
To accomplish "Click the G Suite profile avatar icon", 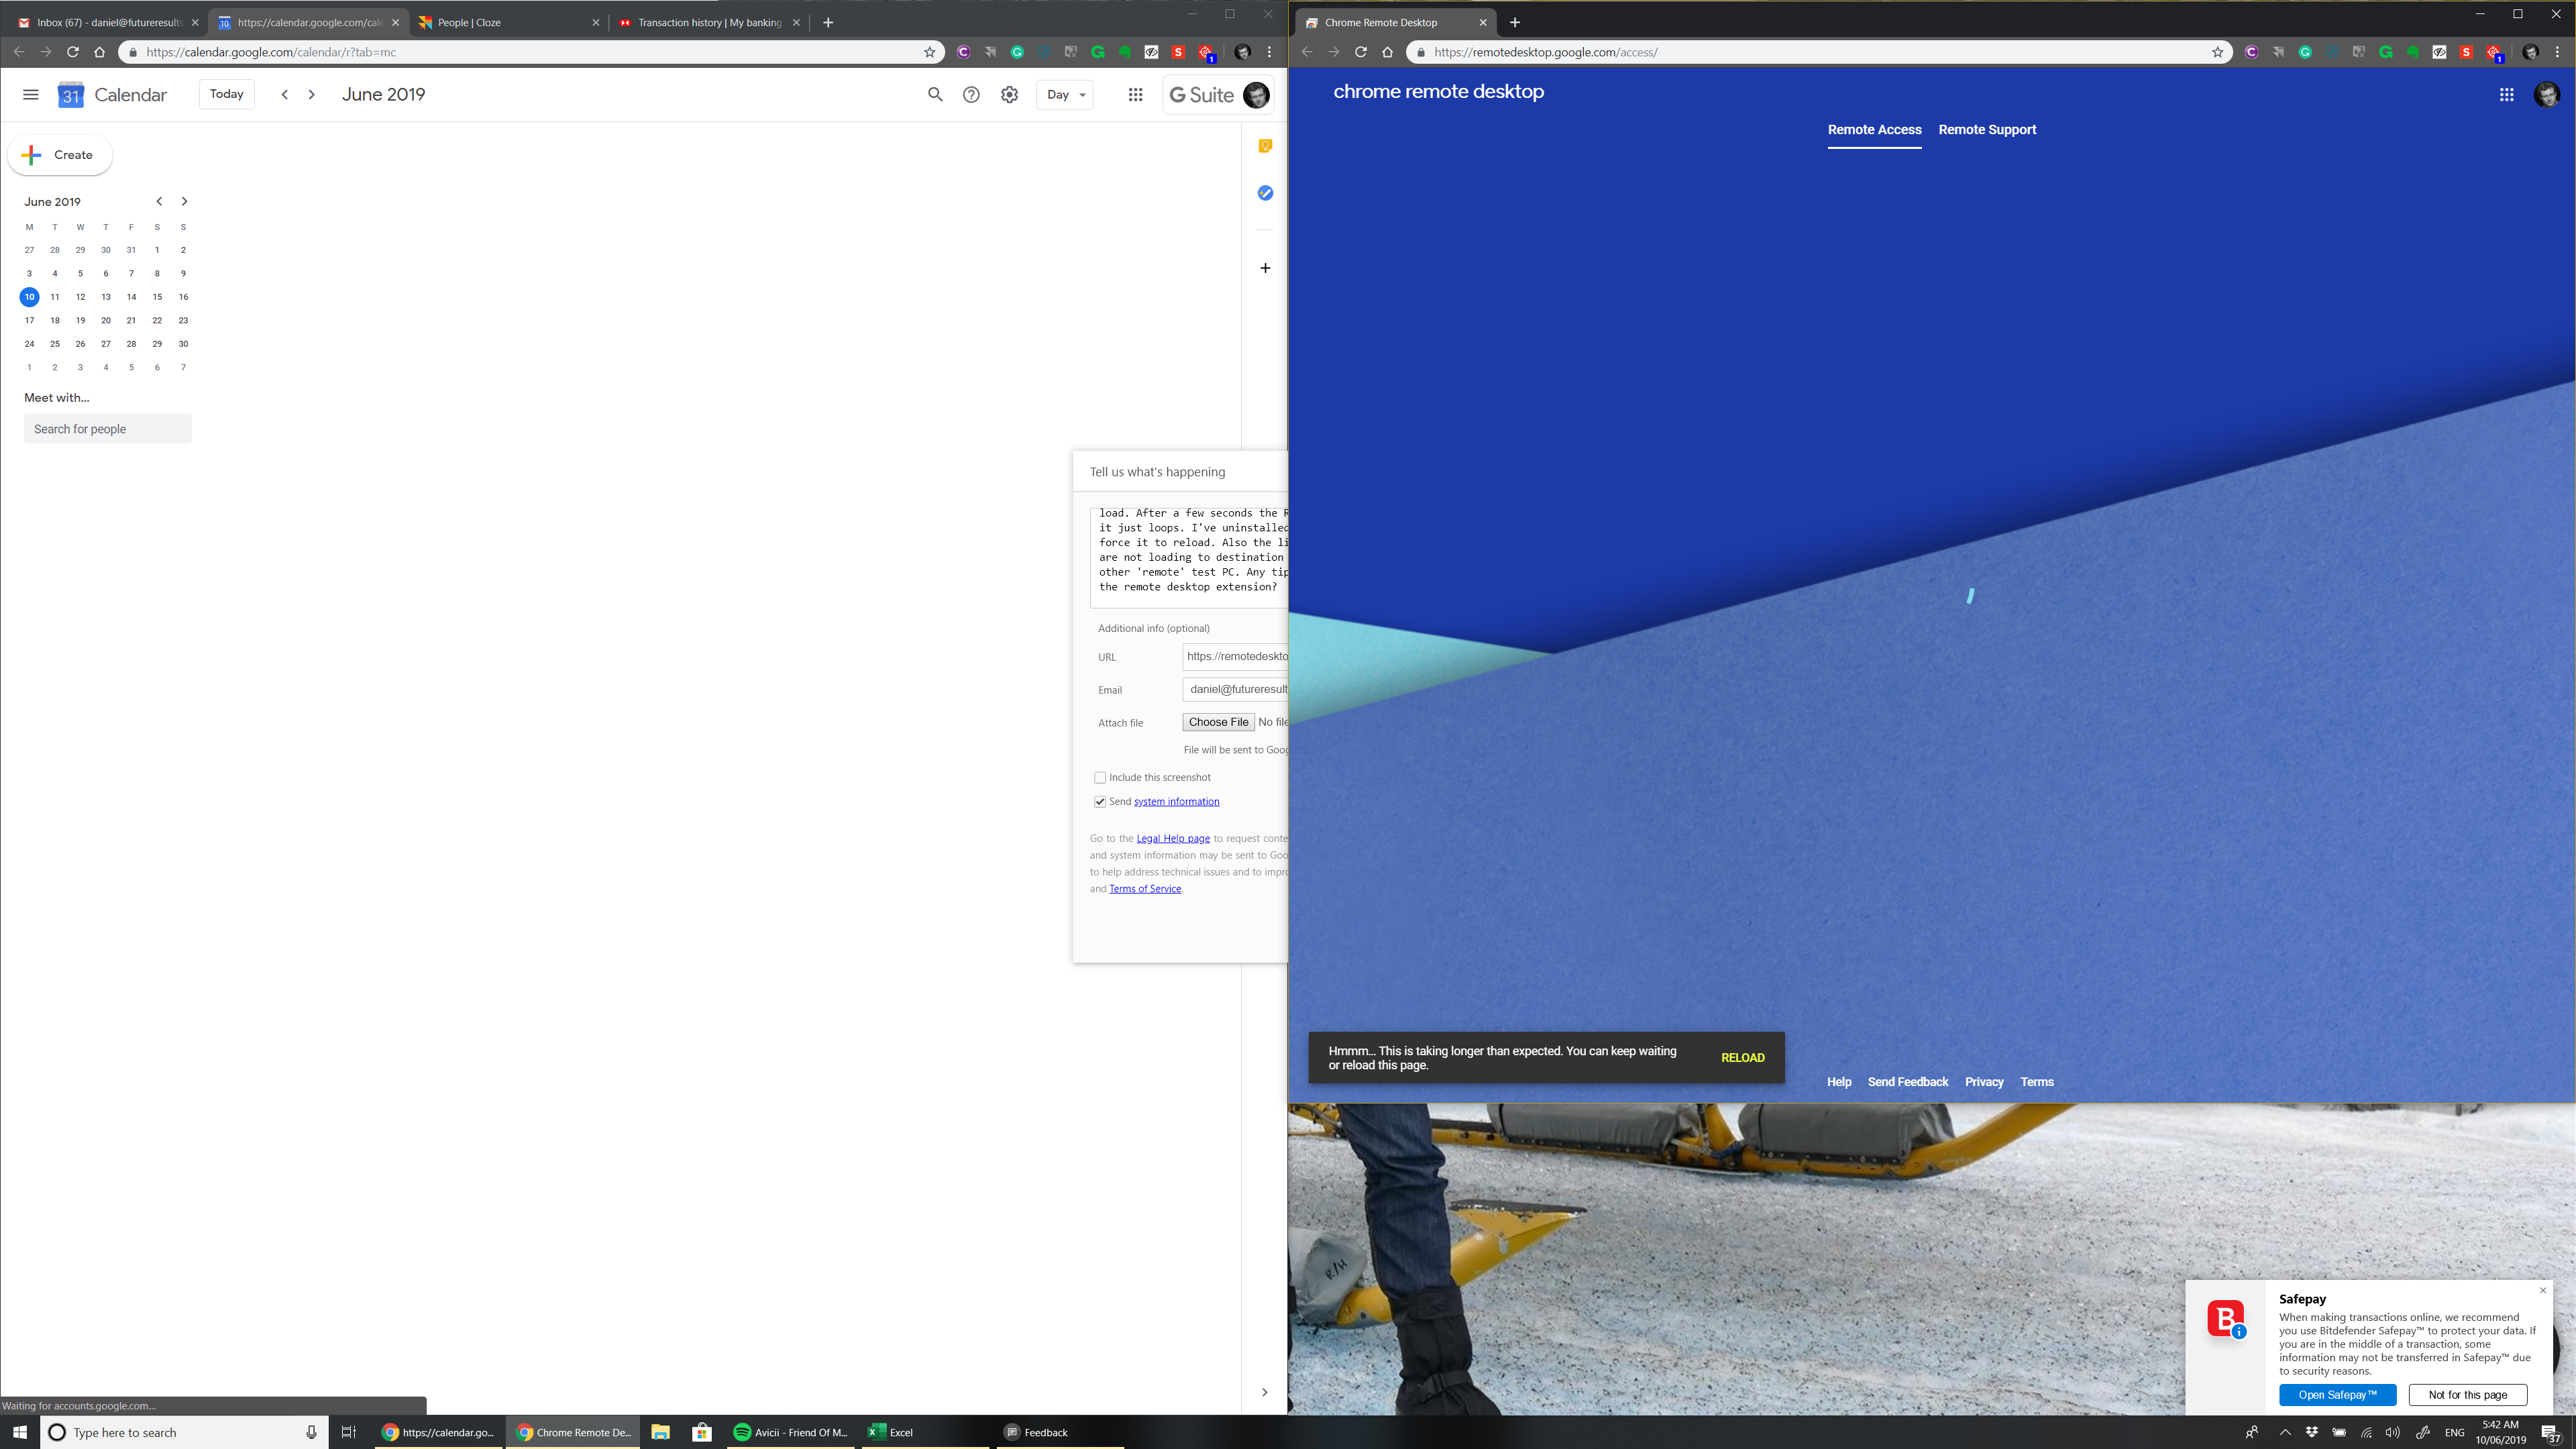I will pyautogui.click(x=1258, y=94).
